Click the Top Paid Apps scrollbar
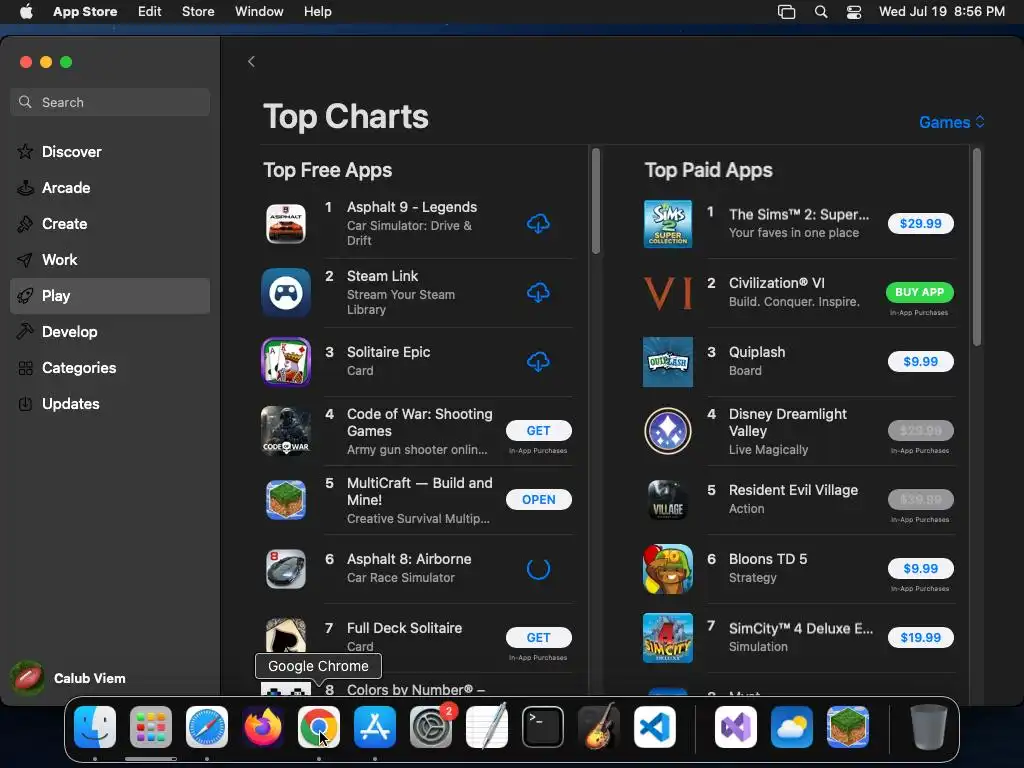 pyautogui.click(x=977, y=247)
